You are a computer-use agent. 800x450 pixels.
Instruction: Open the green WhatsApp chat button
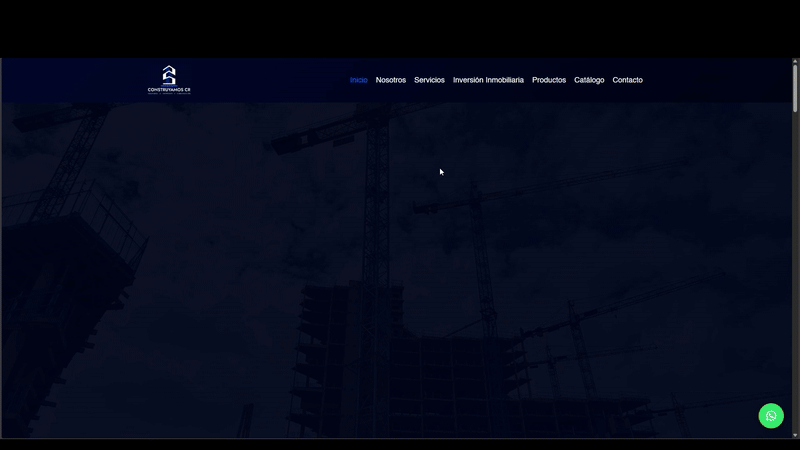(771, 416)
